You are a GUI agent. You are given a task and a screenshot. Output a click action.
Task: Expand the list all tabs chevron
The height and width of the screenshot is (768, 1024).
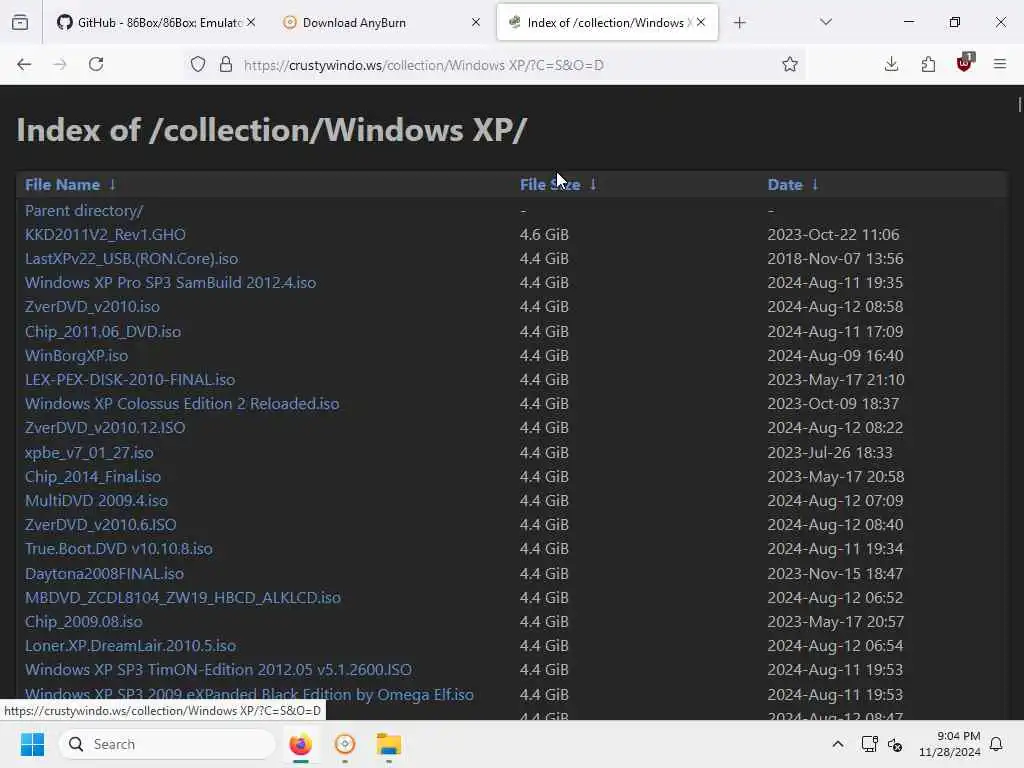coord(825,22)
